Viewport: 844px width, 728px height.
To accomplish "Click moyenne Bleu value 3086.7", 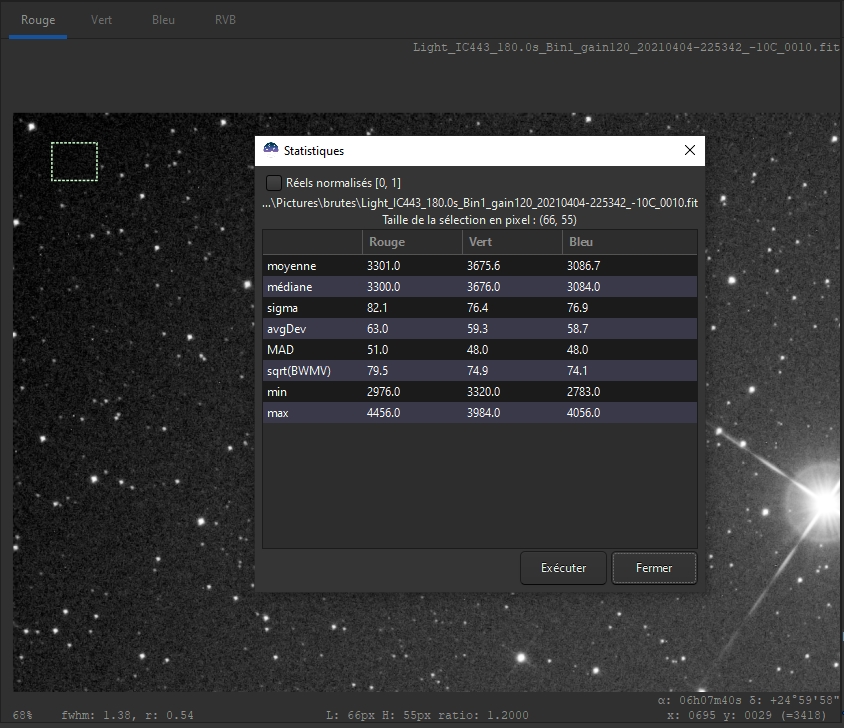I will coord(583,266).
